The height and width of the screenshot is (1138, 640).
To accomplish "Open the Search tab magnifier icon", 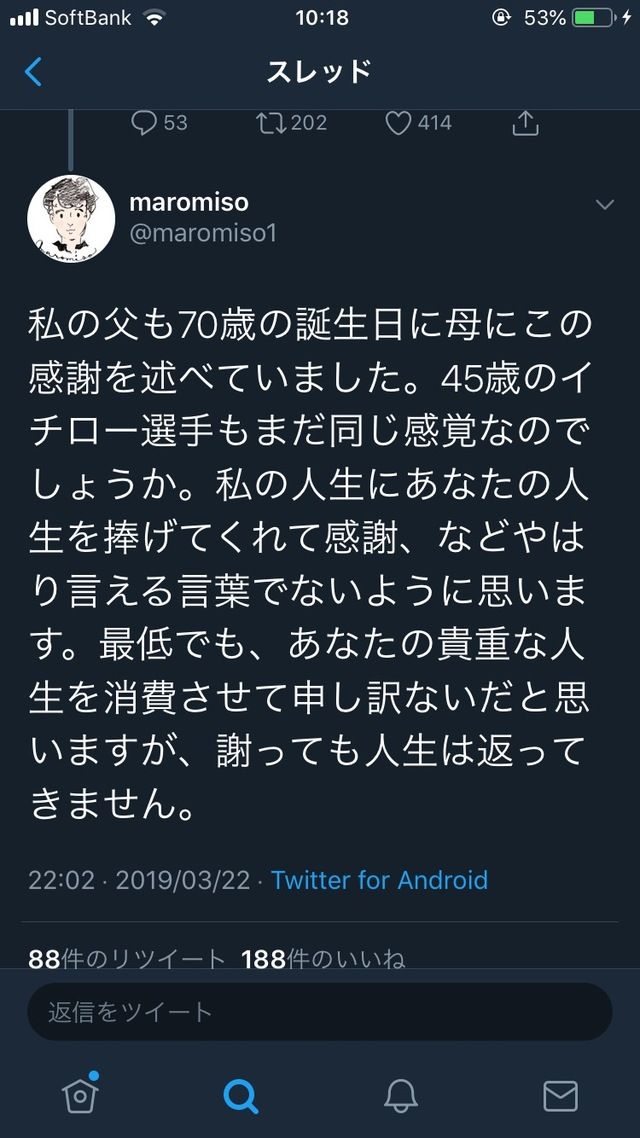I will 240,1094.
